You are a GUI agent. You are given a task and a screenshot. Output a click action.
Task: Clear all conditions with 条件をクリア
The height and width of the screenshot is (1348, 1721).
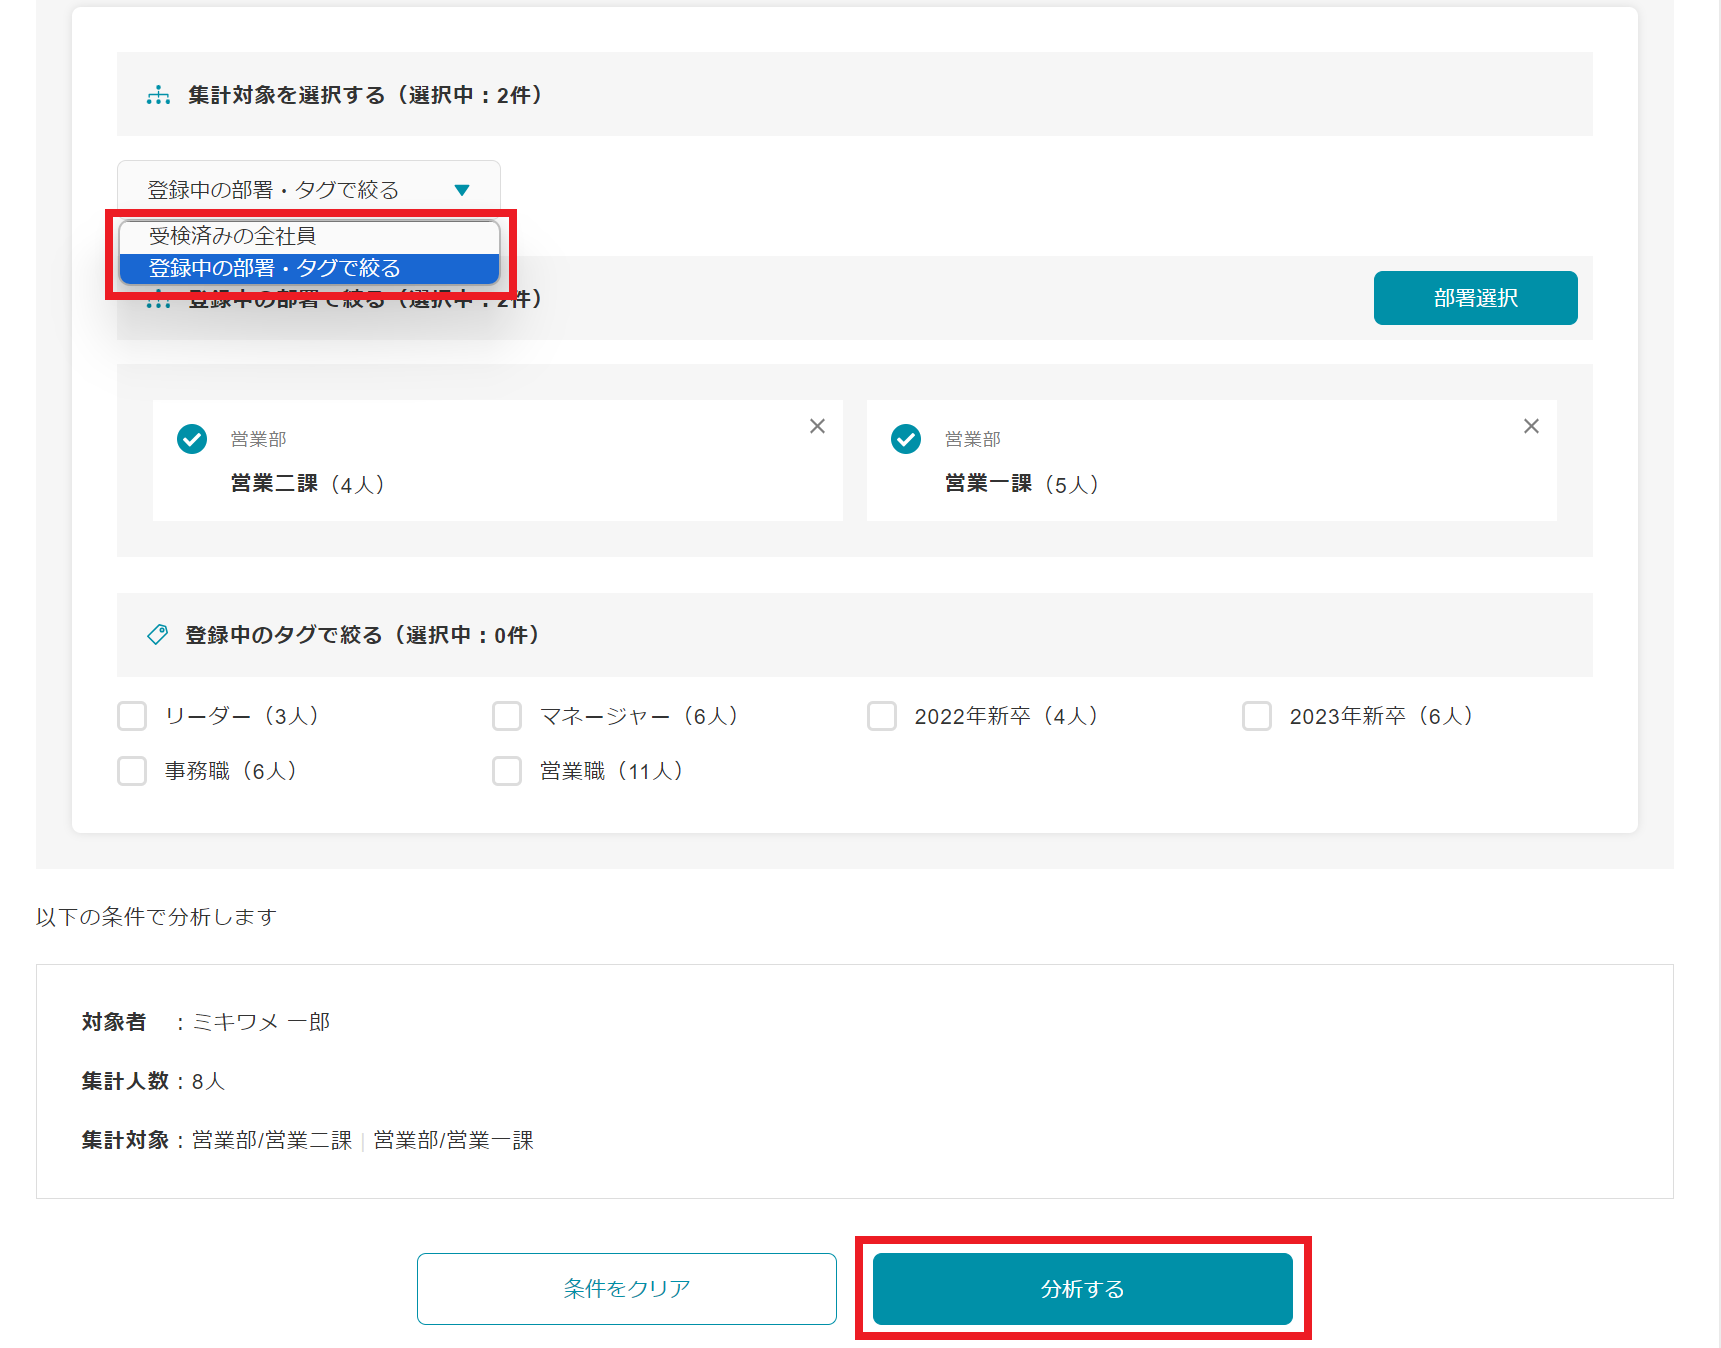pos(626,1289)
